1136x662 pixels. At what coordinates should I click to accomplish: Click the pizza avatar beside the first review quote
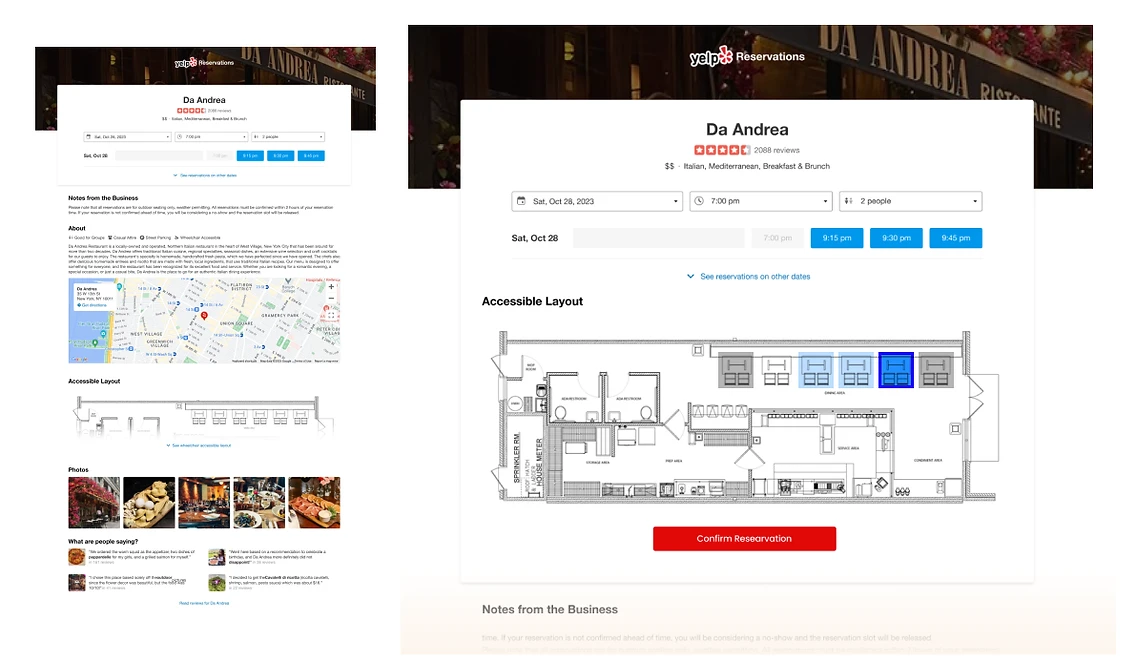[x=77, y=556]
